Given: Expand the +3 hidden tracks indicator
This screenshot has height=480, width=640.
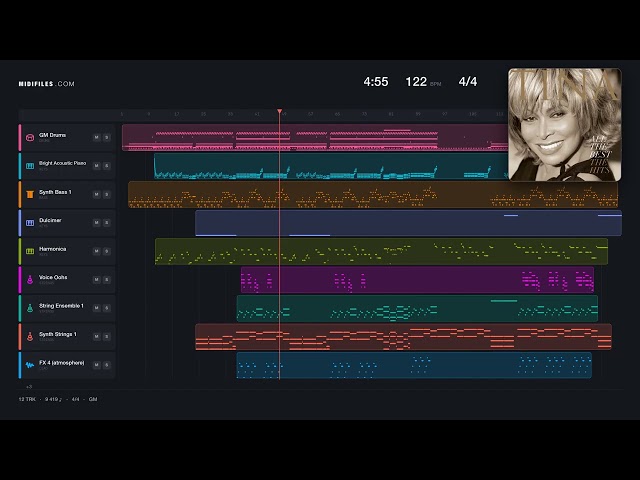Looking at the screenshot, I should [x=29, y=387].
